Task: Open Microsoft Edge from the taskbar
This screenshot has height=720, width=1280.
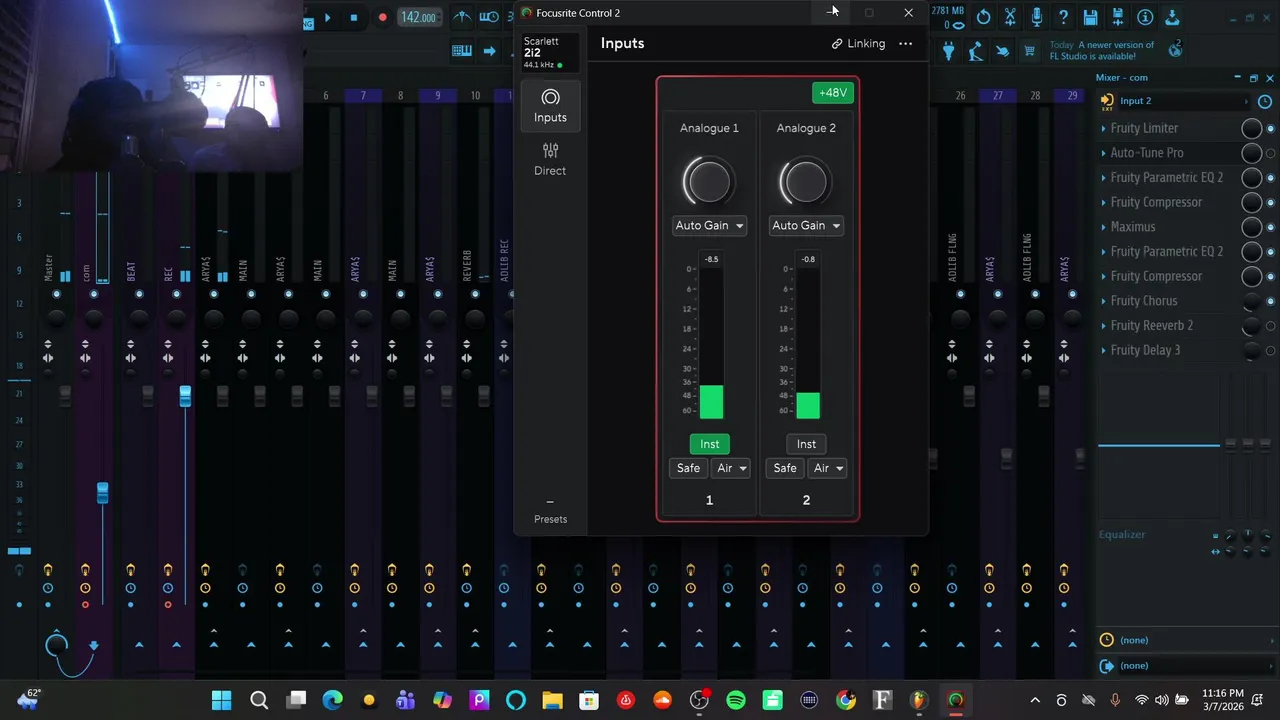Action: pos(332,700)
